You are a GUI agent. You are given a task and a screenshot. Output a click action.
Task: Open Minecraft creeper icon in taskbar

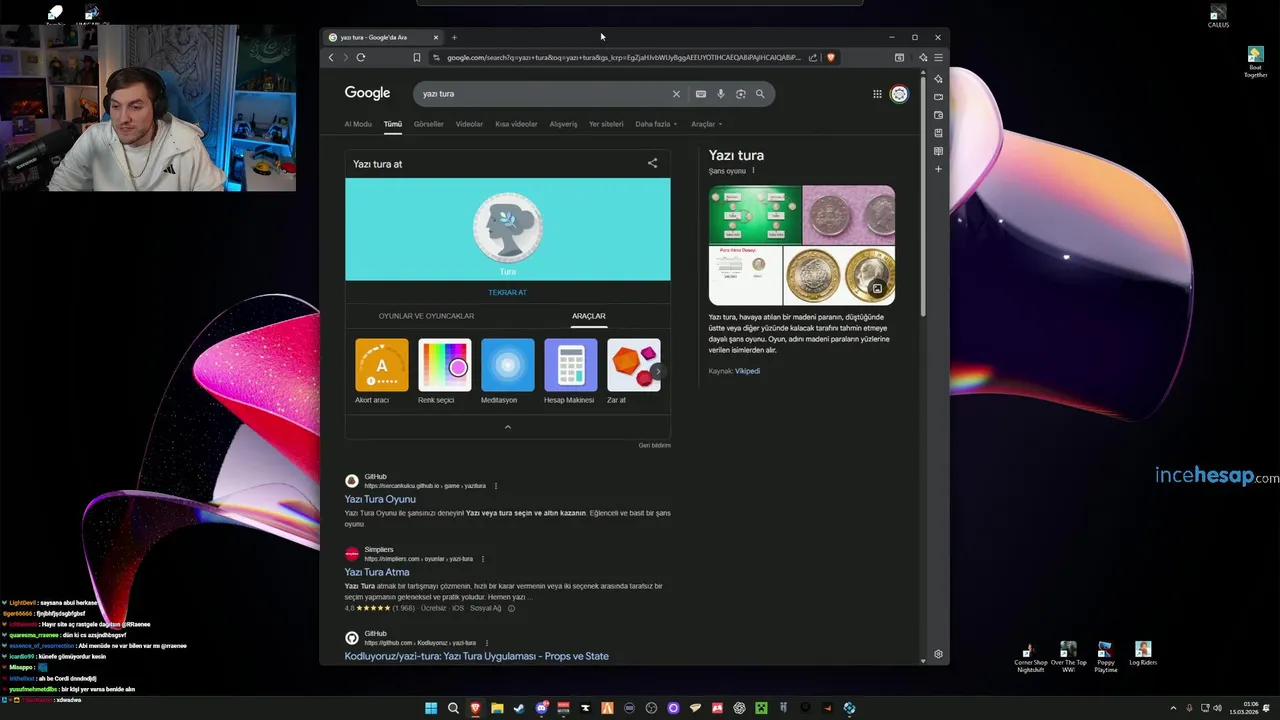761,708
